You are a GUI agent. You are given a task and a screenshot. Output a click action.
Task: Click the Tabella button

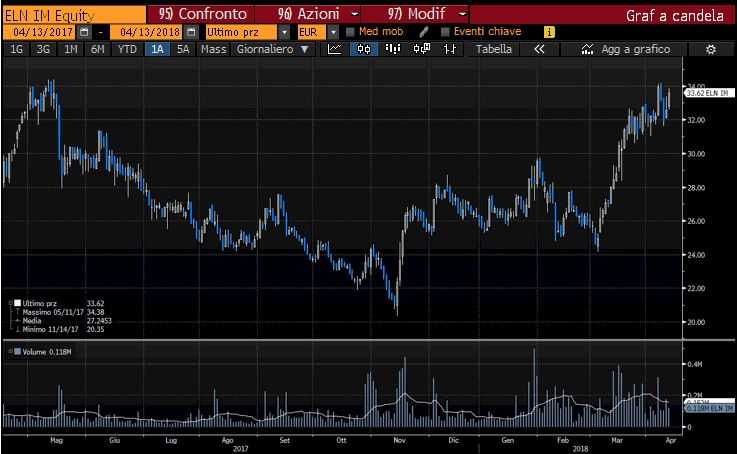pos(493,49)
